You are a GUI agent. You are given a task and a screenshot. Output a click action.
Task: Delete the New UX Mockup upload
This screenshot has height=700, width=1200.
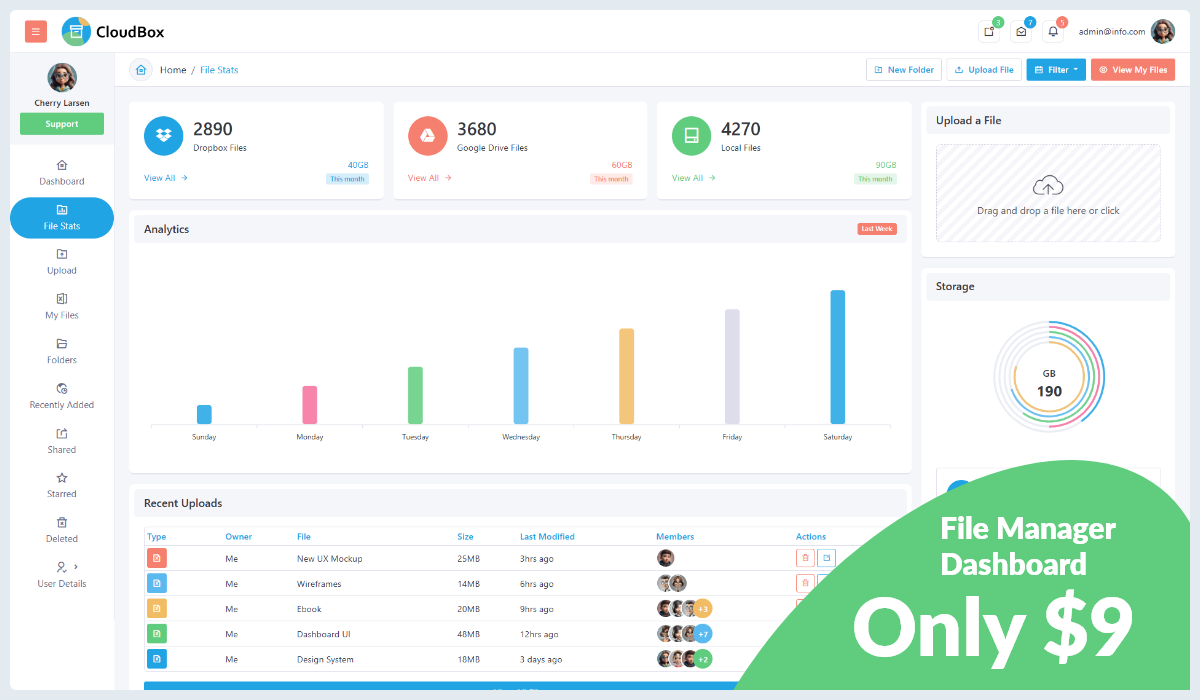tap(805, 557)
